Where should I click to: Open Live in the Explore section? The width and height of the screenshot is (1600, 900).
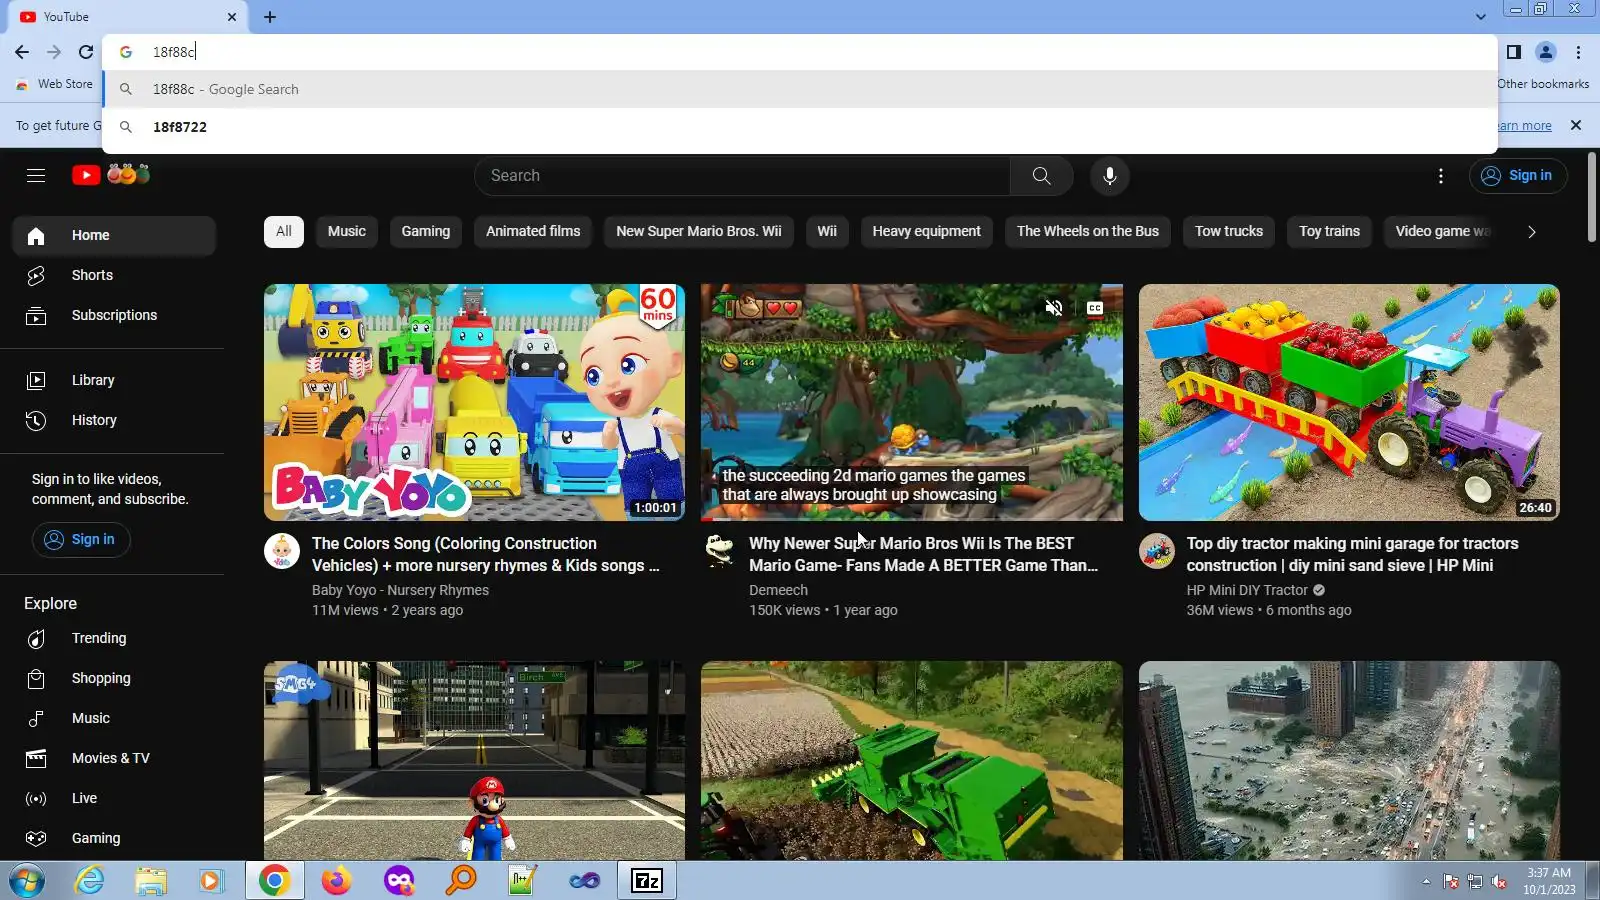[x=114, y=798]
